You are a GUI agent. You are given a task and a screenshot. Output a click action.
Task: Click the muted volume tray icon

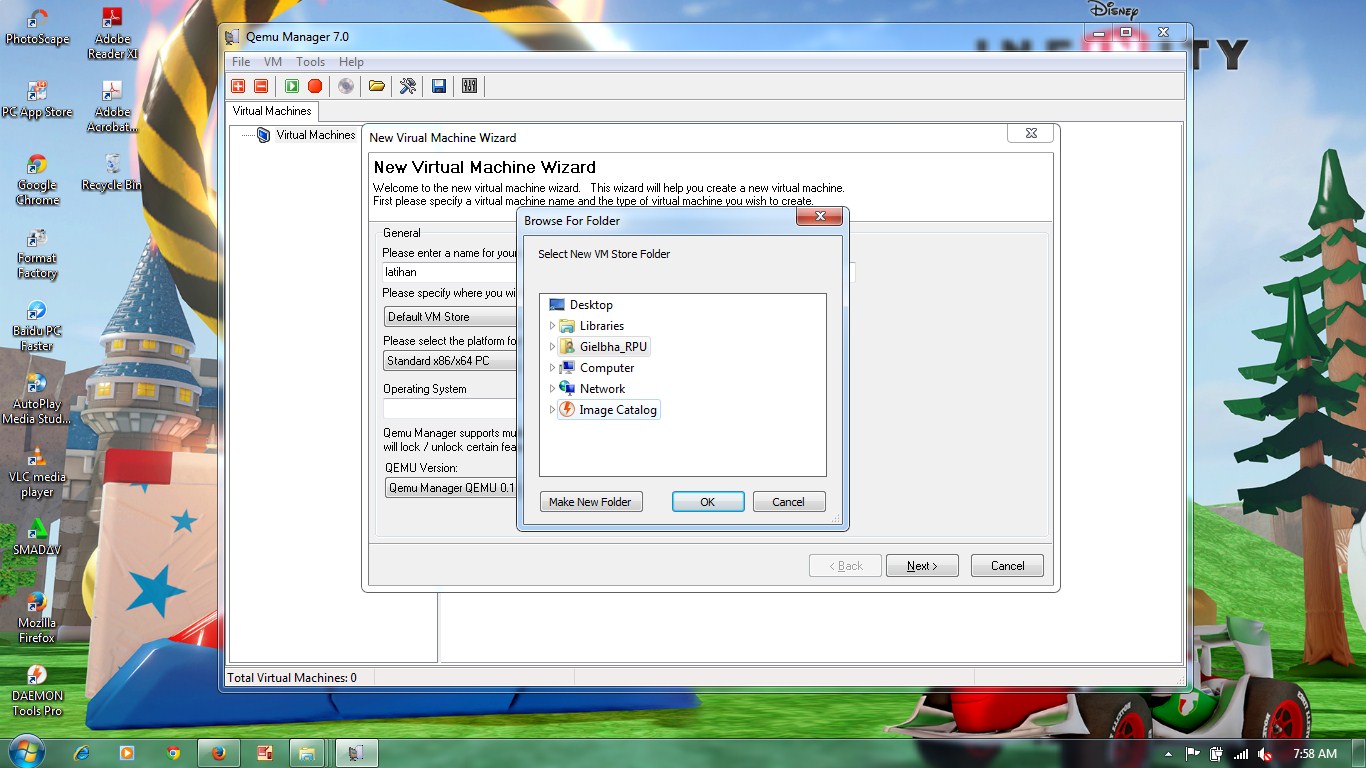pyautogui.click(x=1265, y=754)
